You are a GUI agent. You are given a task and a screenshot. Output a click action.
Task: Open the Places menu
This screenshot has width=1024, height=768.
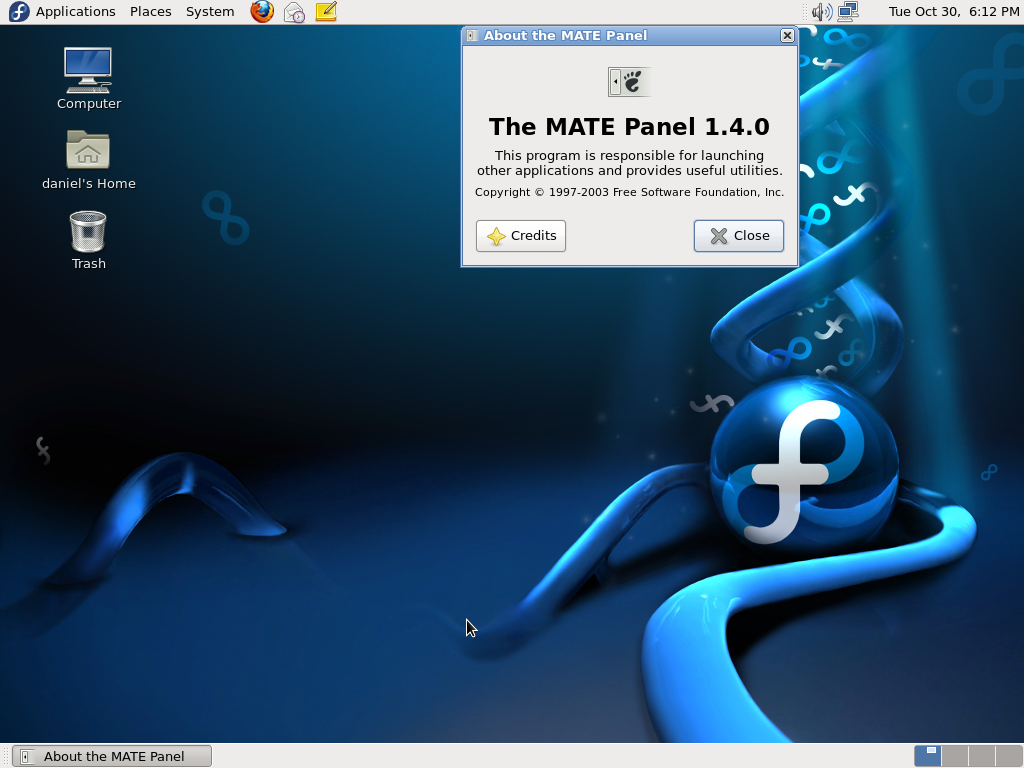point(150,11)
